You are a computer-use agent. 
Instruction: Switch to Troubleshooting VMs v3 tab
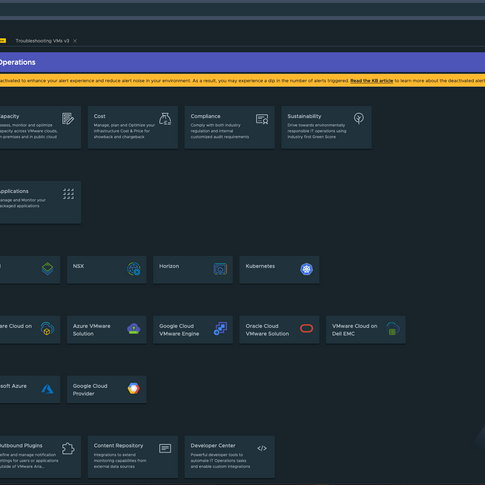pos(42,41)
